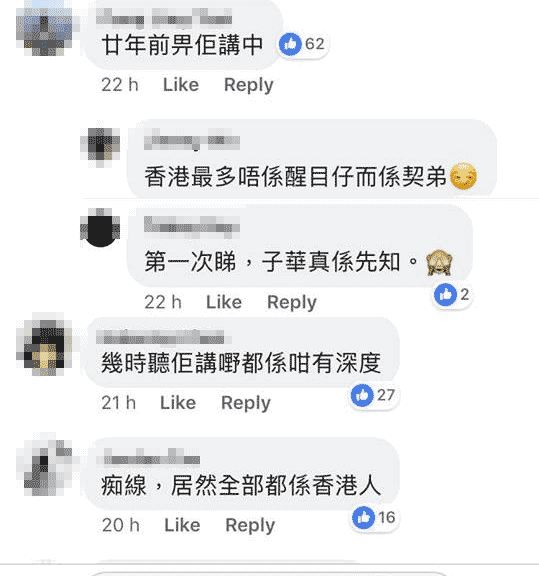Open reactions on the 27-likes thumbs-up icon
This screenshot has height=576, width=539.
362,395
